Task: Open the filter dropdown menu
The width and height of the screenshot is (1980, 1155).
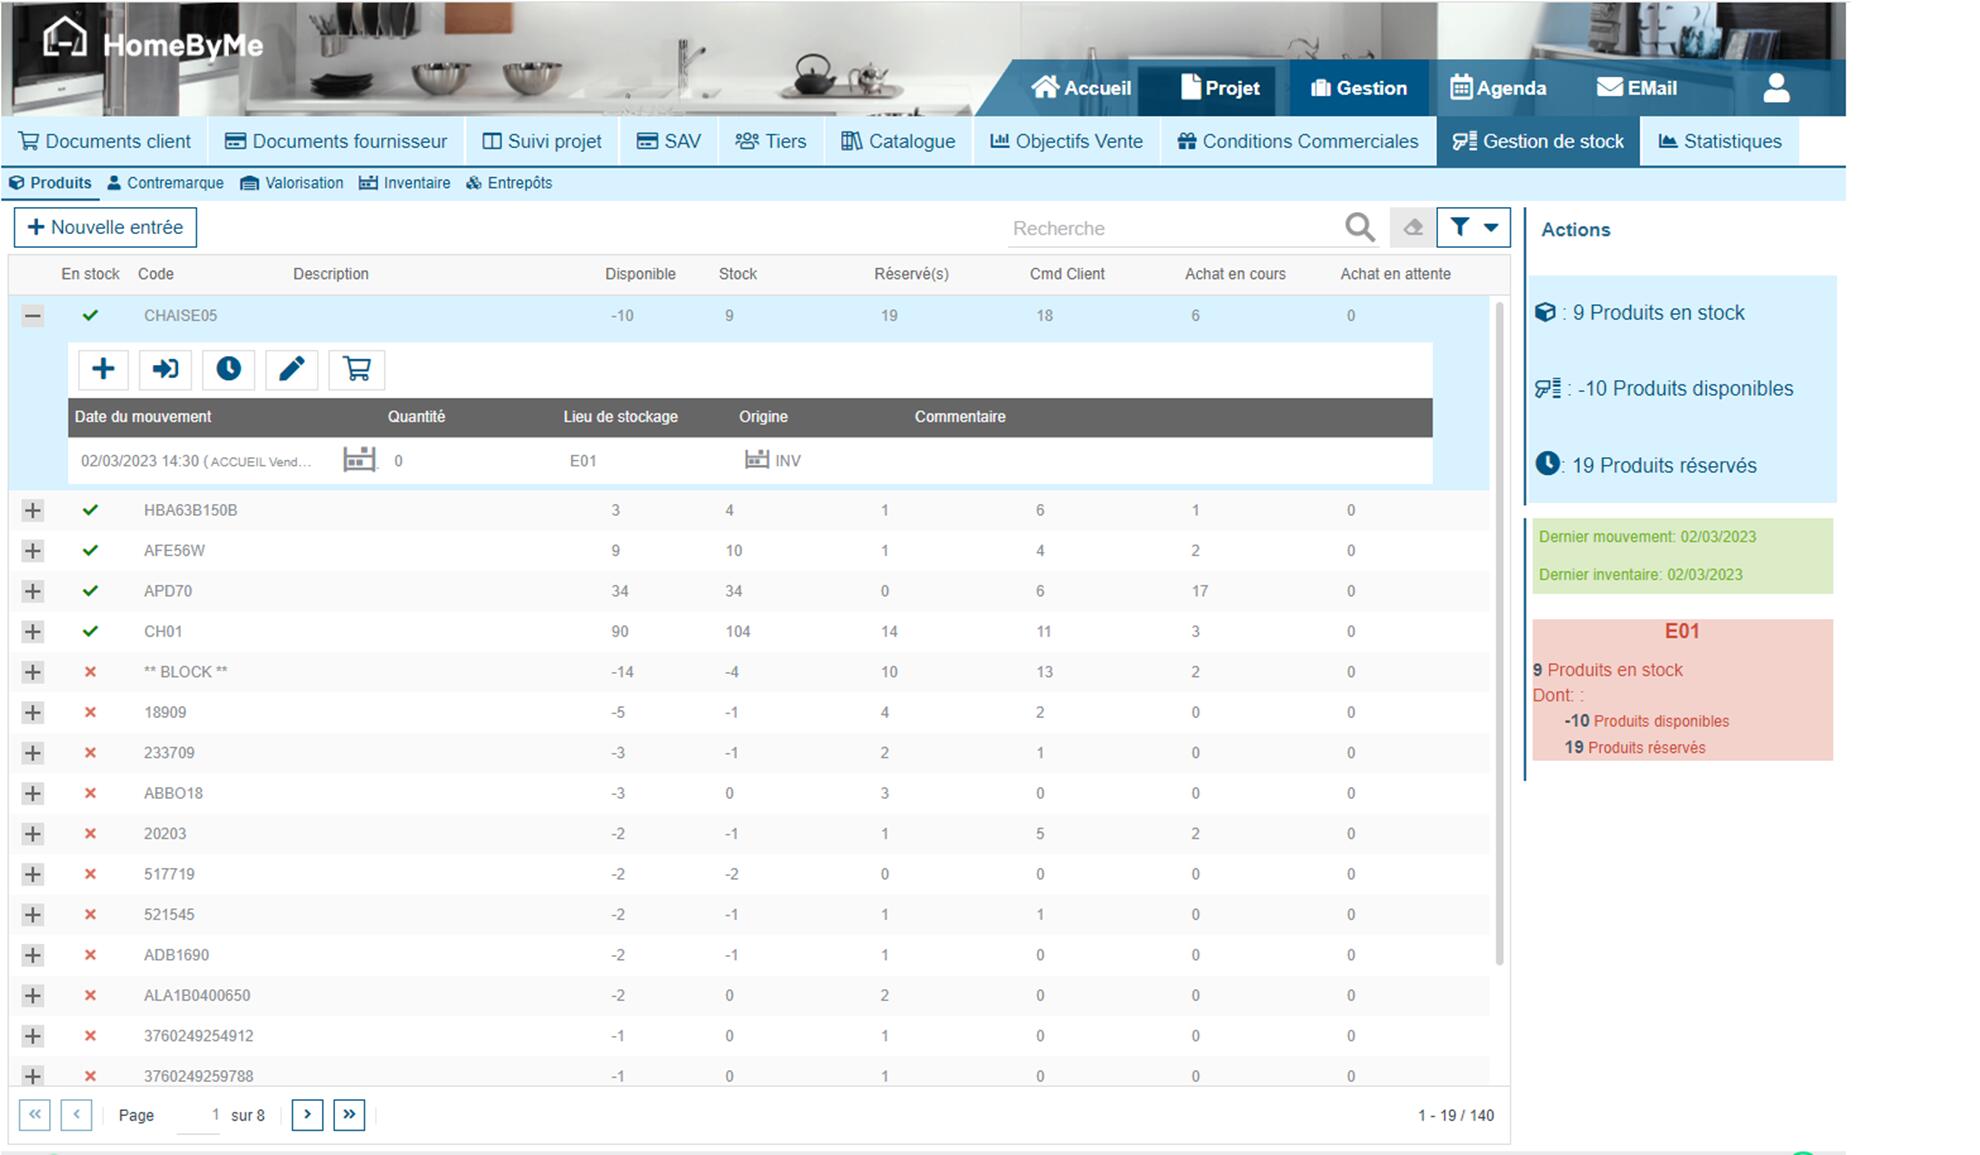Action: pyautogui.click(x=1473, y=228)
